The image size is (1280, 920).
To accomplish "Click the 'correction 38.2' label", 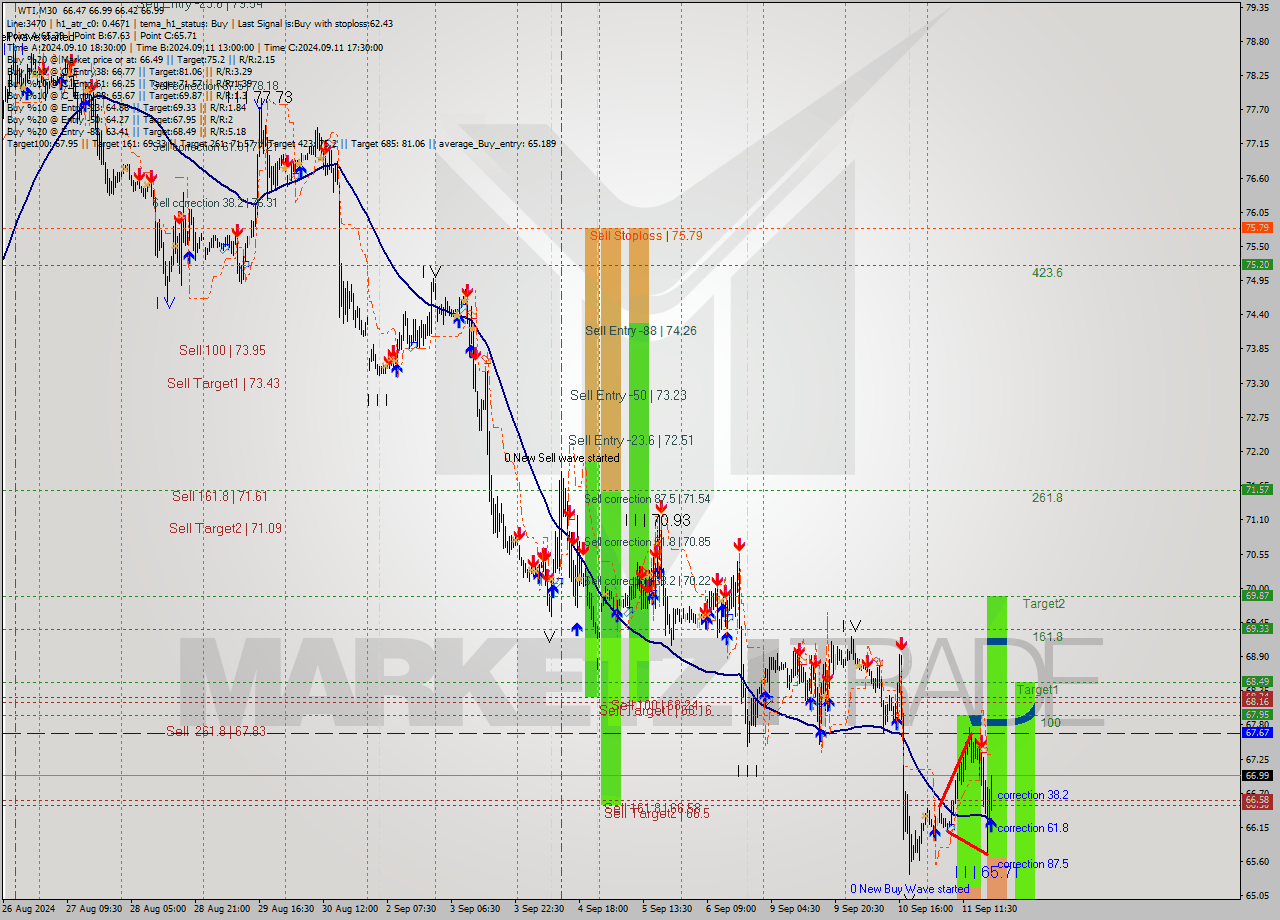I will [x=1033, y=795].
